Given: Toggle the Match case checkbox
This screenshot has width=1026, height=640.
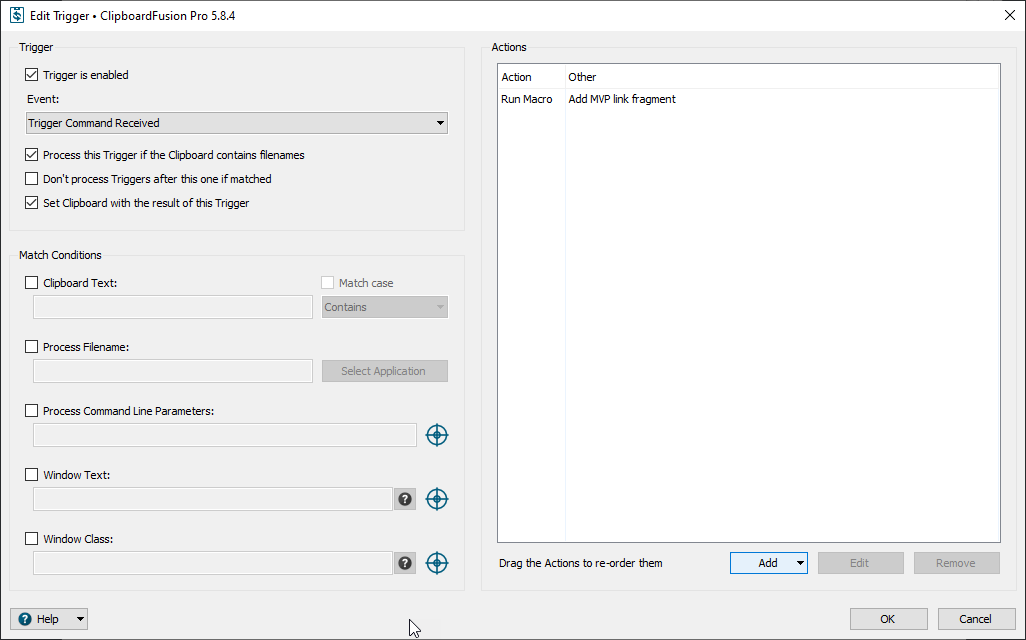Looking at the screenshot, I should (x=327, y=283).
